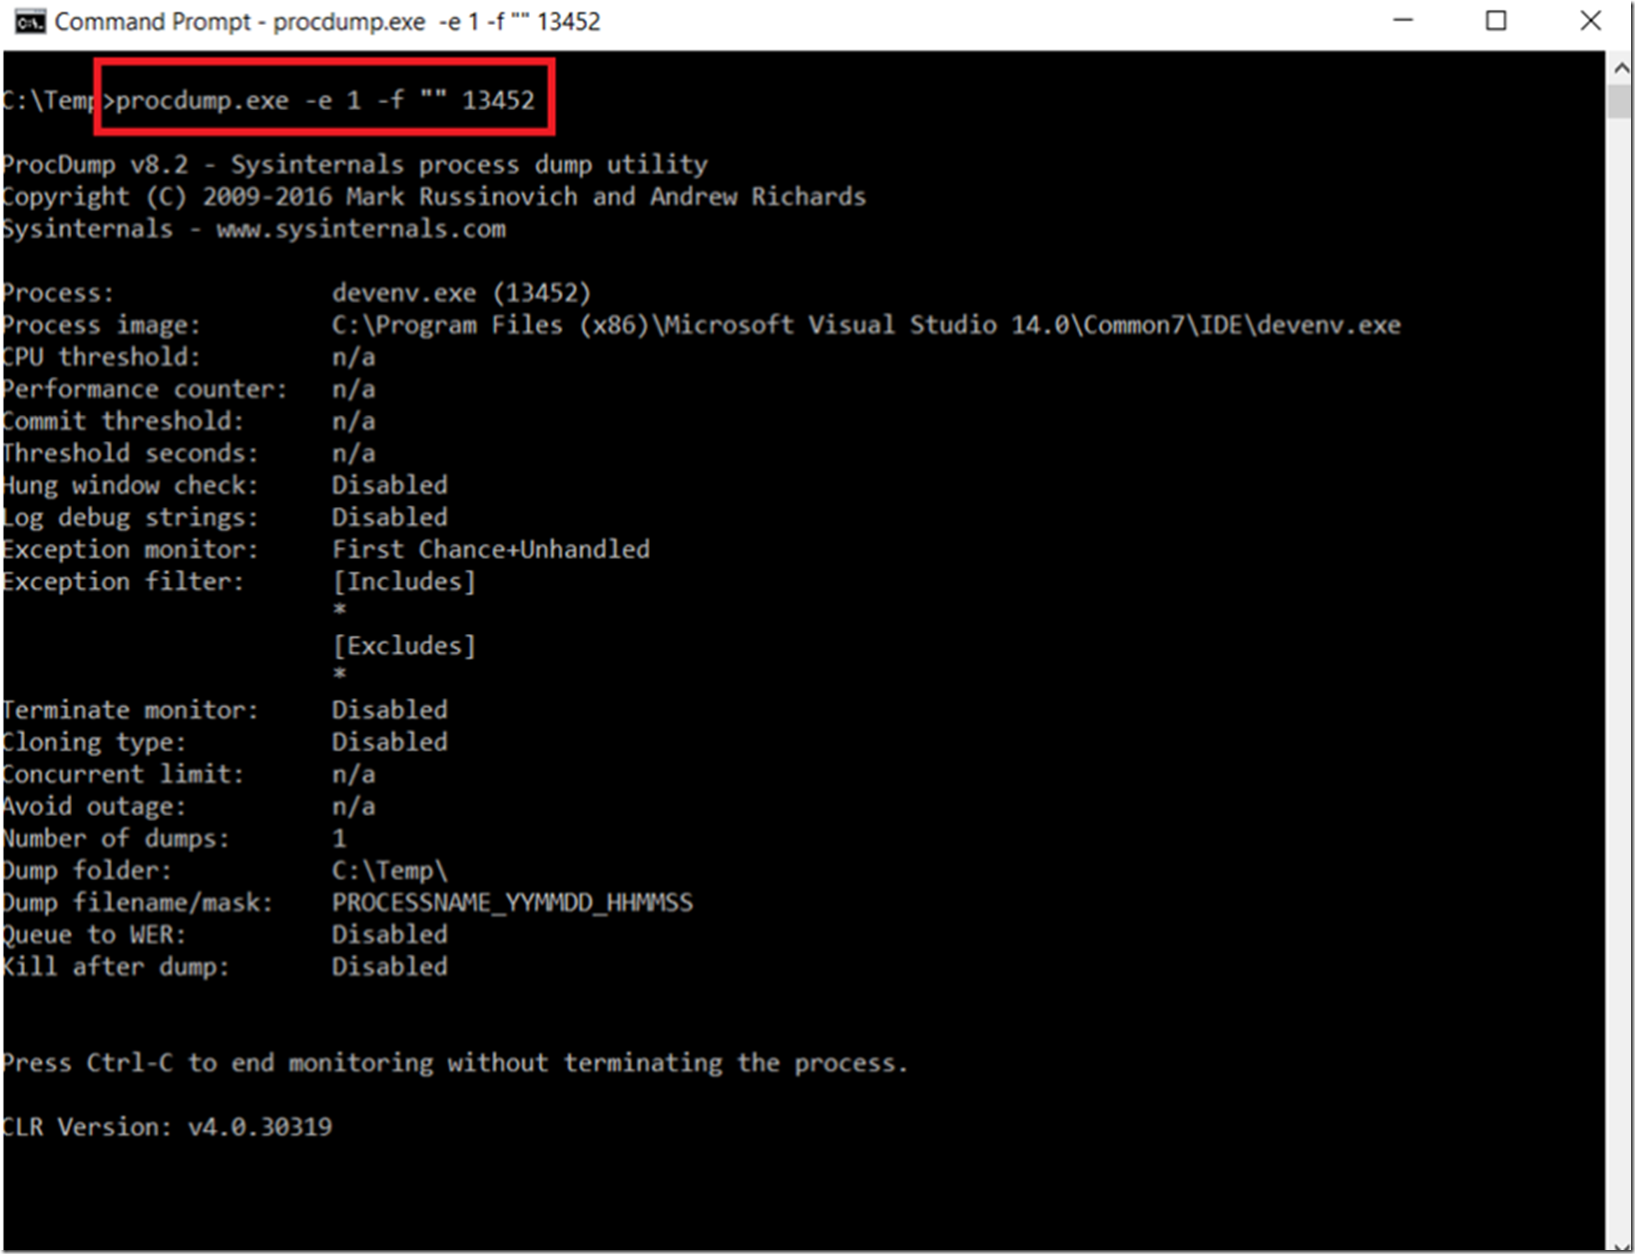Click the devenv.exe process image path

866,325
